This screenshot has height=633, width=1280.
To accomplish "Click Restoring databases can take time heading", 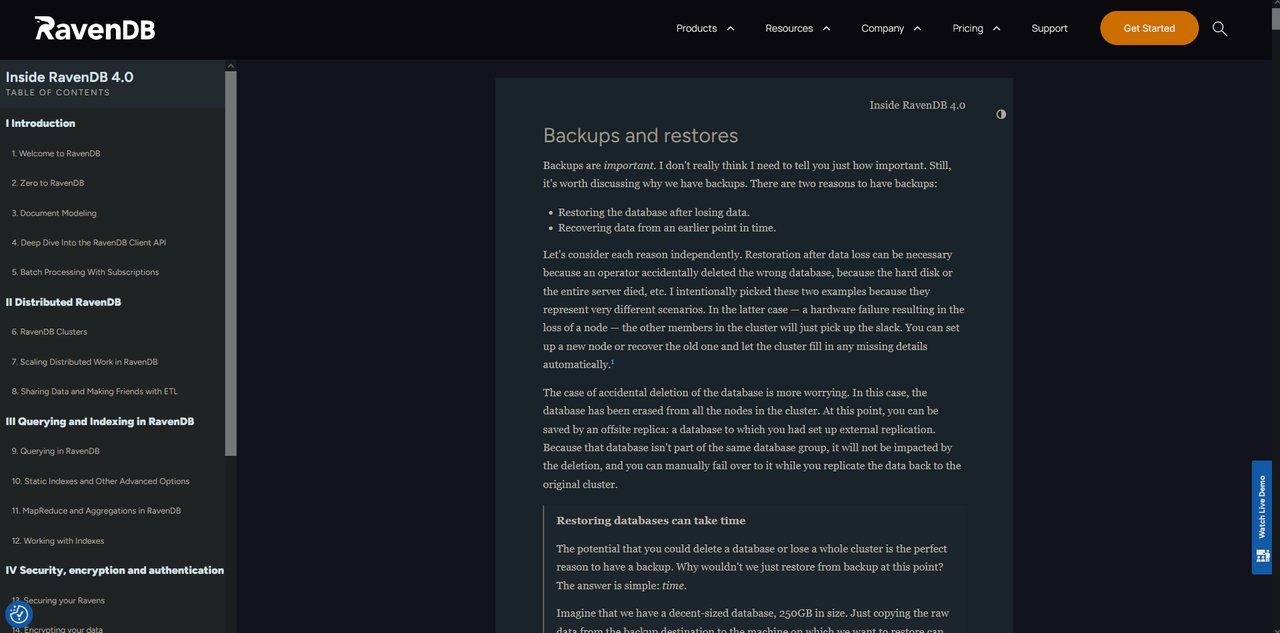I will tap(650, 520).
